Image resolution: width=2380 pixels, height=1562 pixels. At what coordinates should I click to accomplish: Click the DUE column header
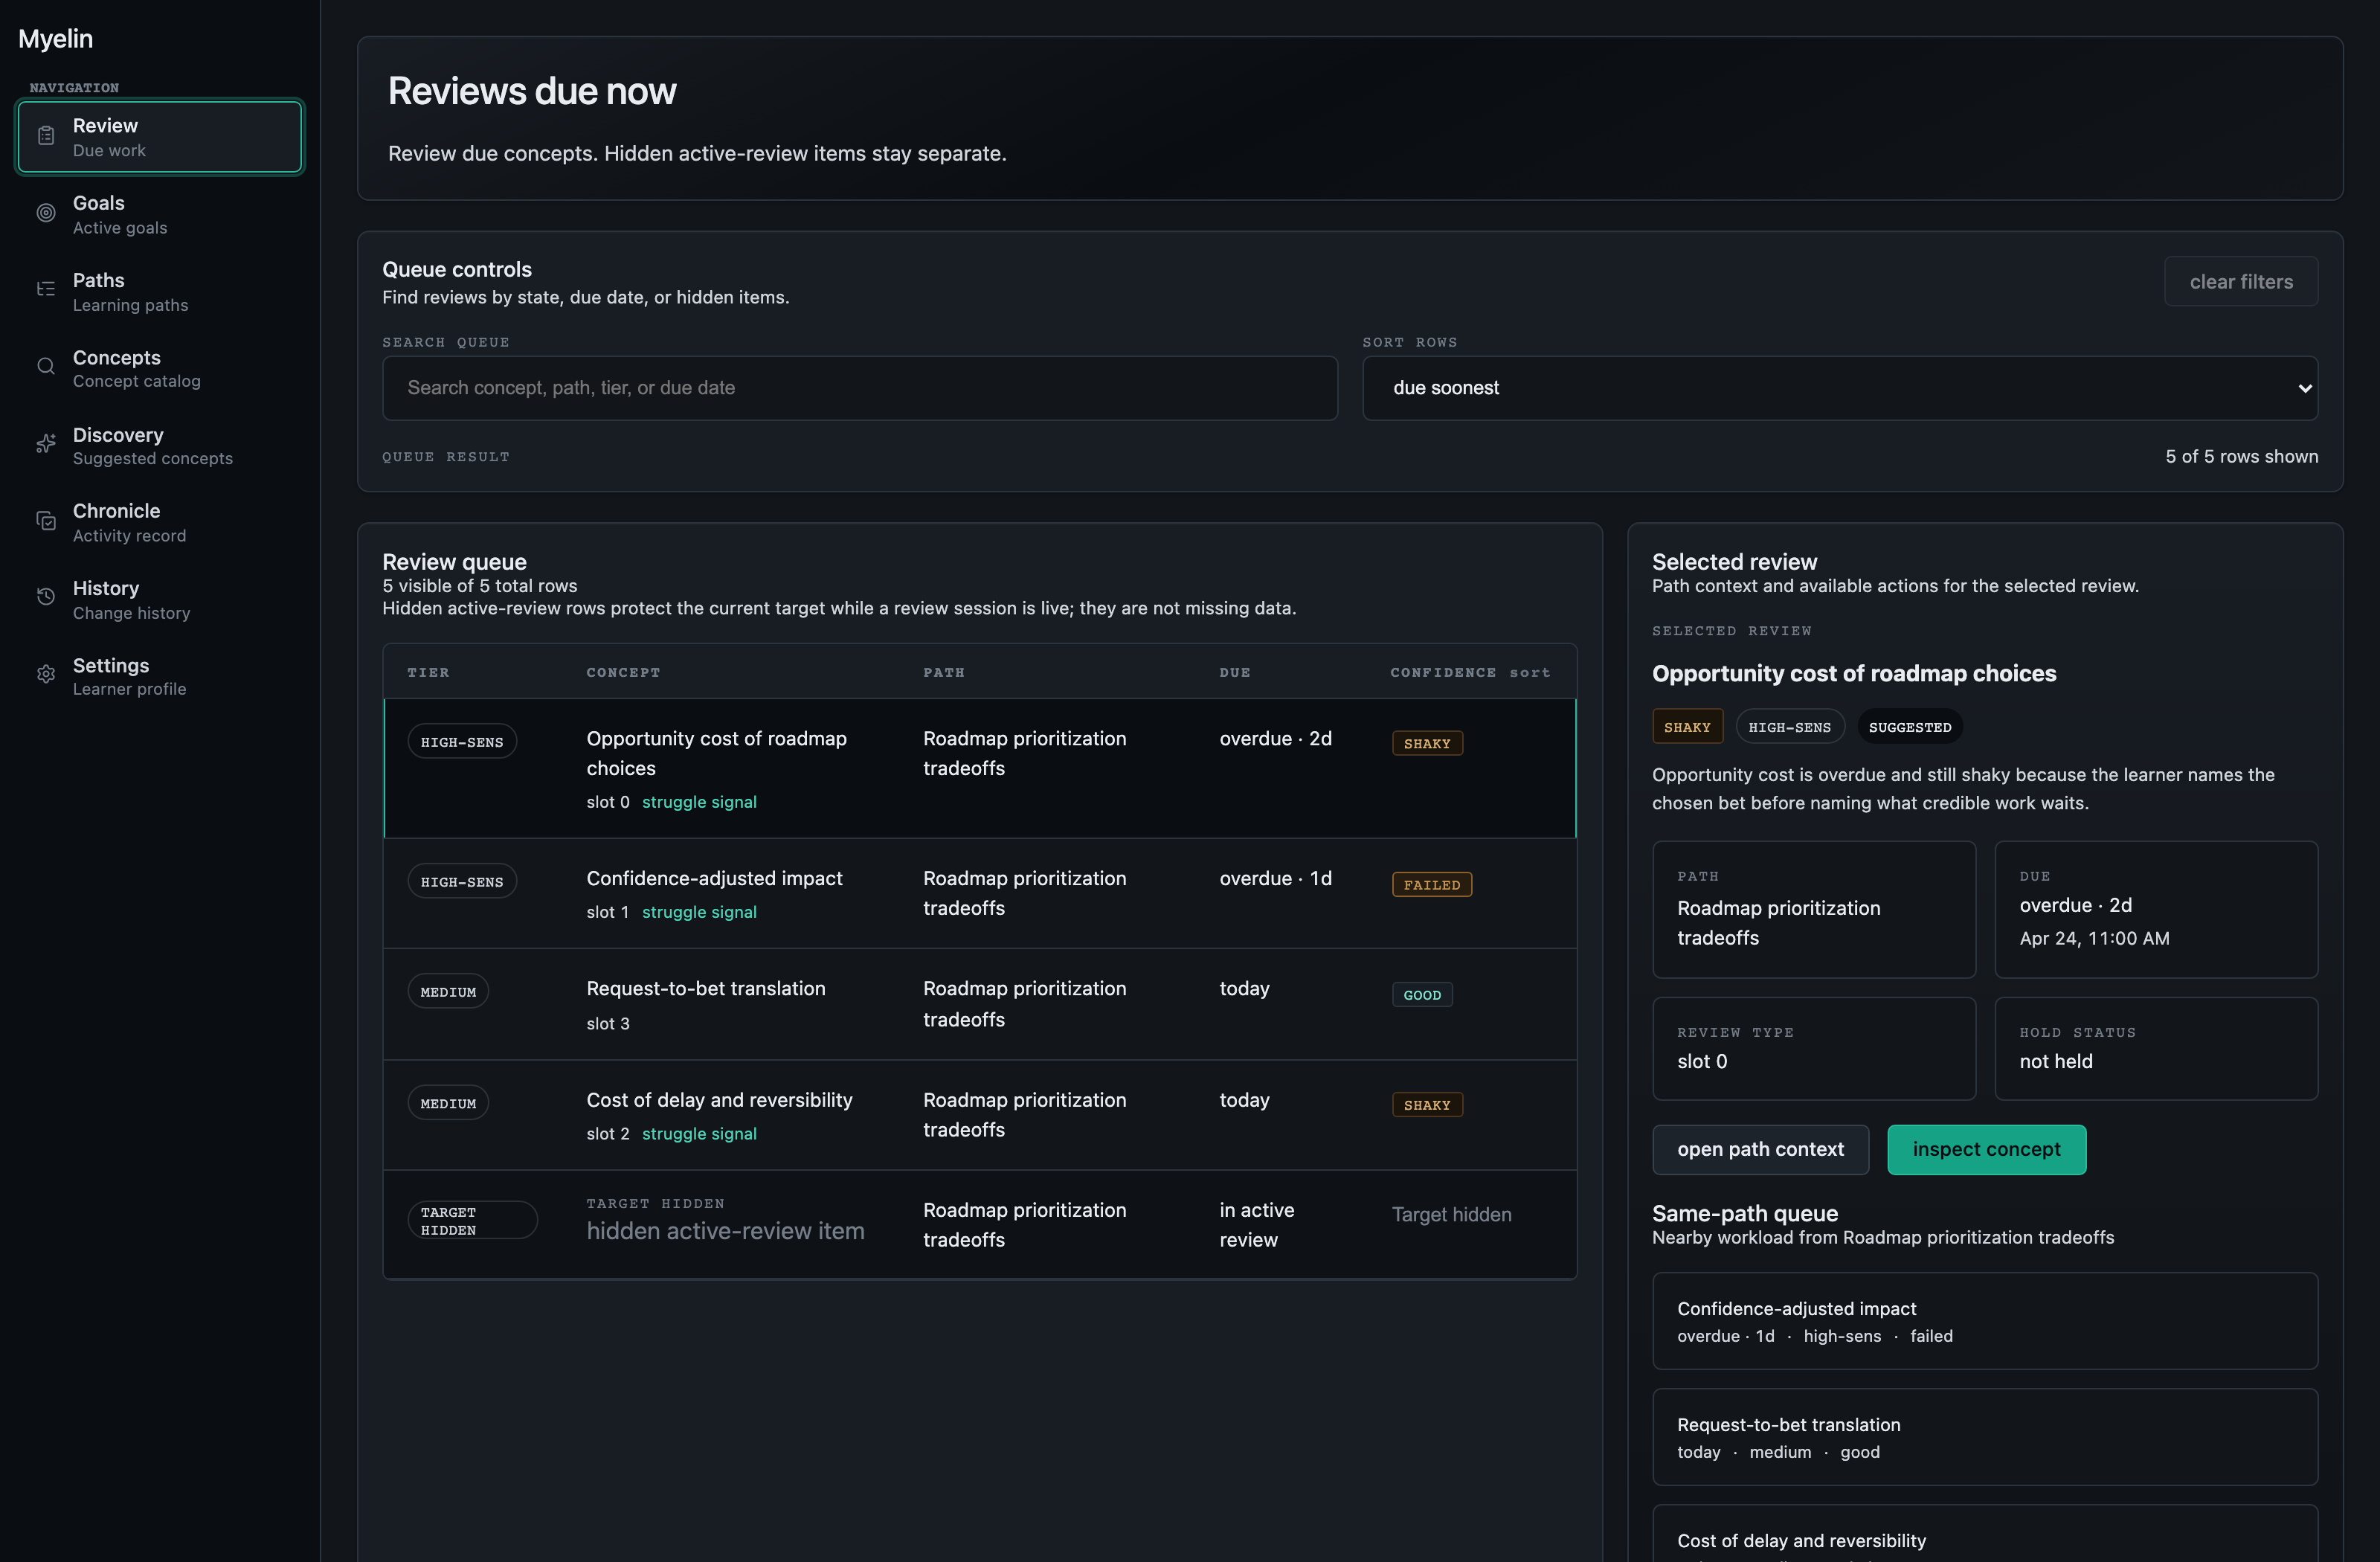1235,673
